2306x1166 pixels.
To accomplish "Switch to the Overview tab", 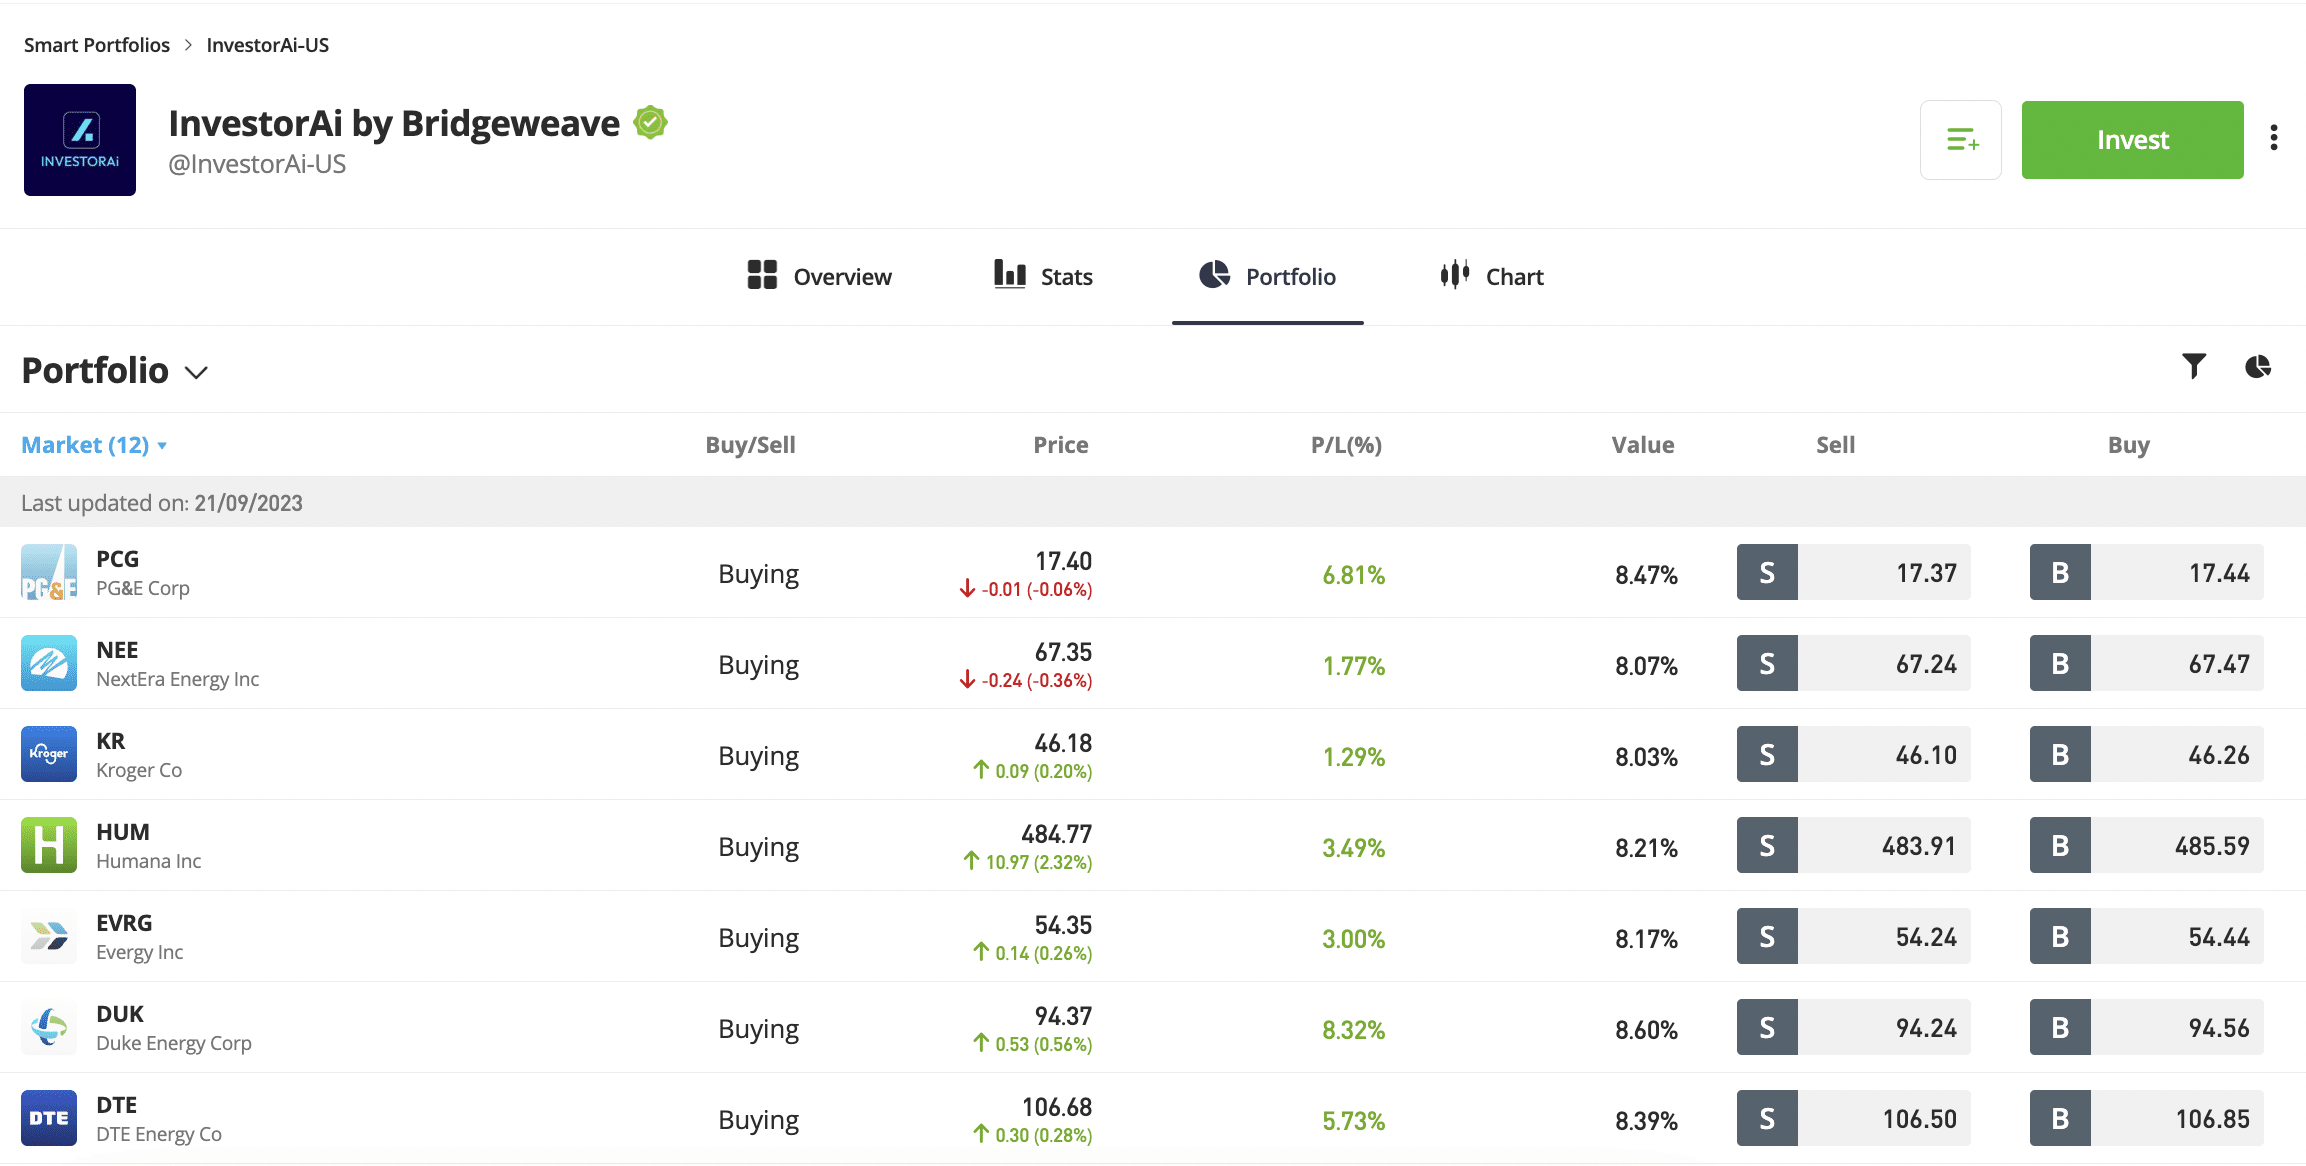I will [819, 277].
